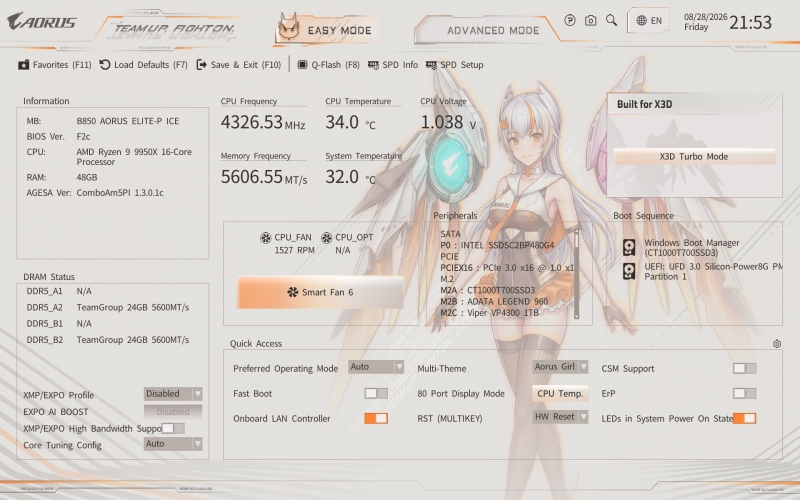Click the DDR5_B1 N/A row
The height and width of the screenshot is (500, 800).
(59, 323)
